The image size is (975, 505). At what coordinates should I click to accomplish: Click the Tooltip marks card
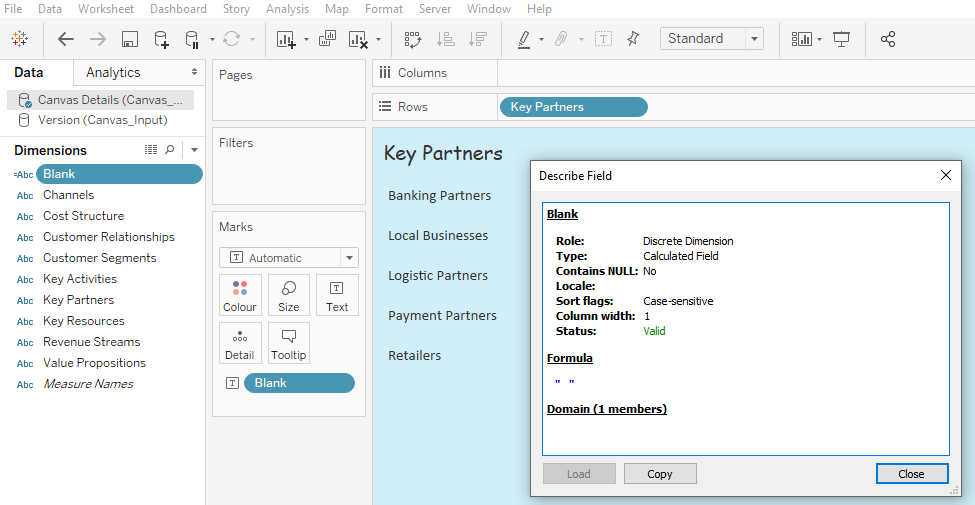point(289,343)
